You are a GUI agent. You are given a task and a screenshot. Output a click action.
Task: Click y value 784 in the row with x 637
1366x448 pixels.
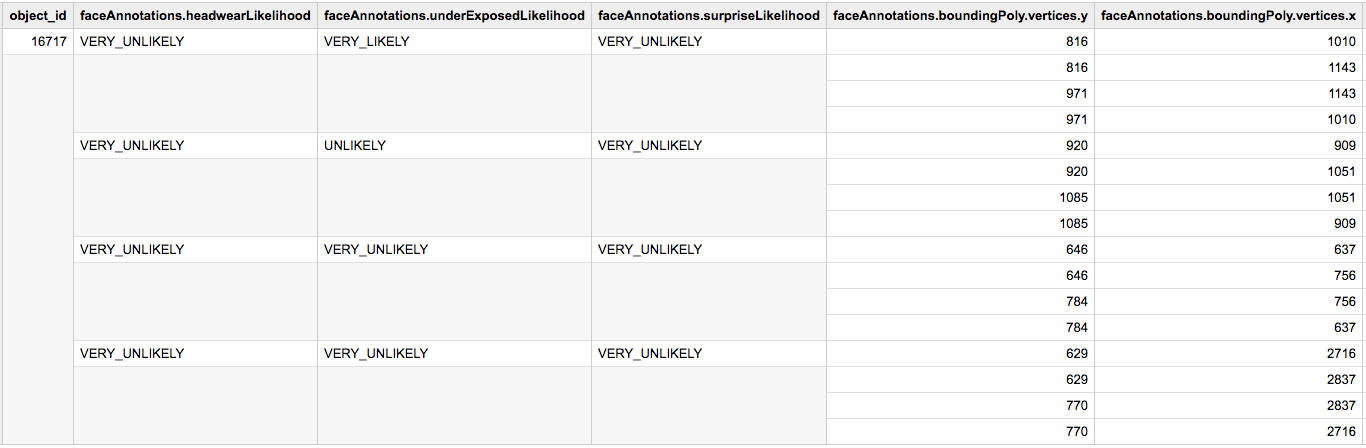[1073, 328]
